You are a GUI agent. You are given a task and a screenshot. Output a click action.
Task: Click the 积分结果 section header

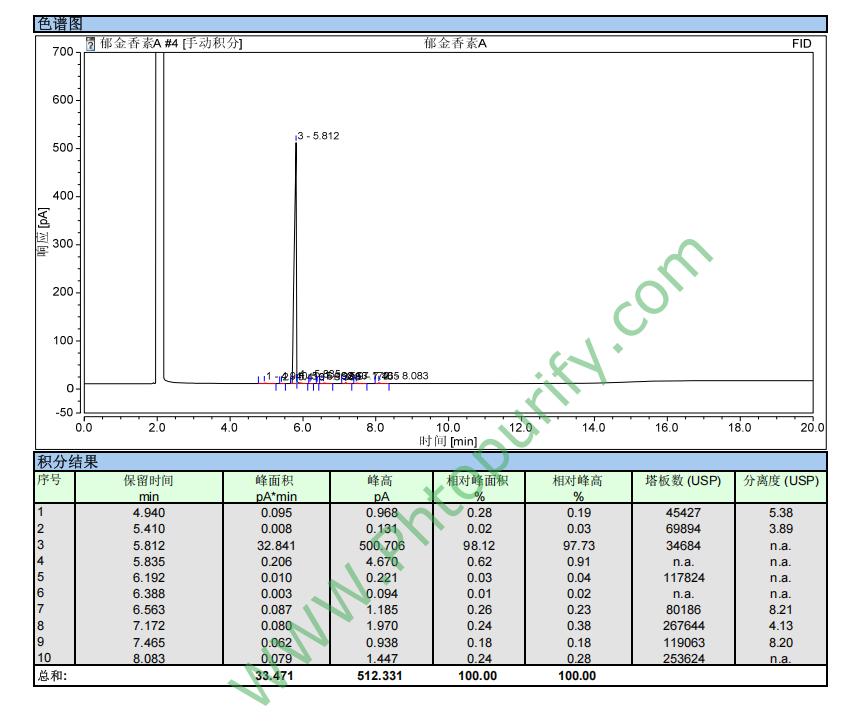click(x=68, y=461)
